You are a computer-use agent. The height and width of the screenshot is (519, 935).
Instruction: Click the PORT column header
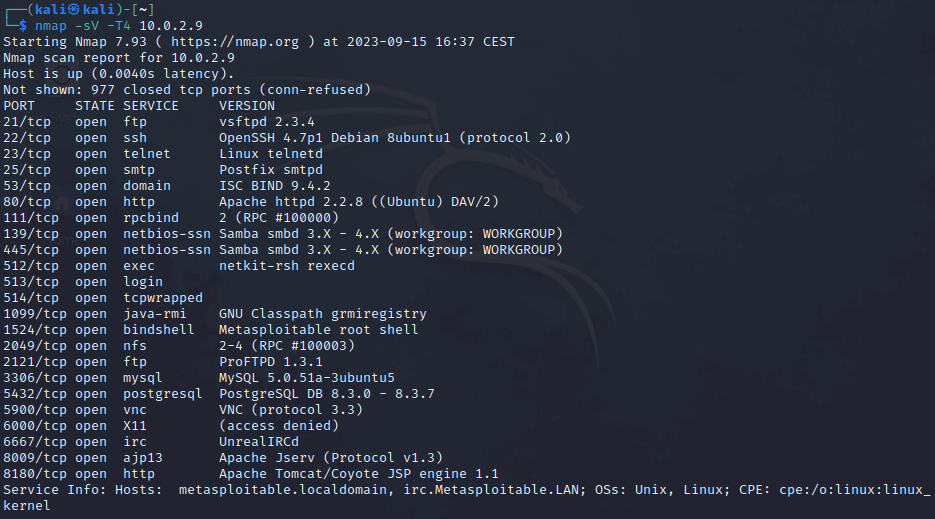(x=19, y=106)
